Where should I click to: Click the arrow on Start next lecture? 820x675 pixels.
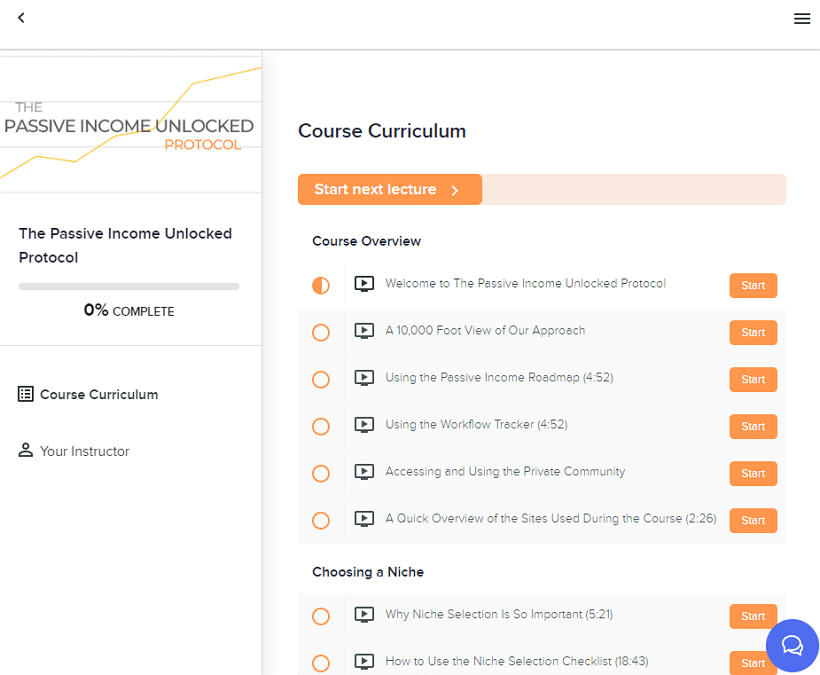(455, 190)
